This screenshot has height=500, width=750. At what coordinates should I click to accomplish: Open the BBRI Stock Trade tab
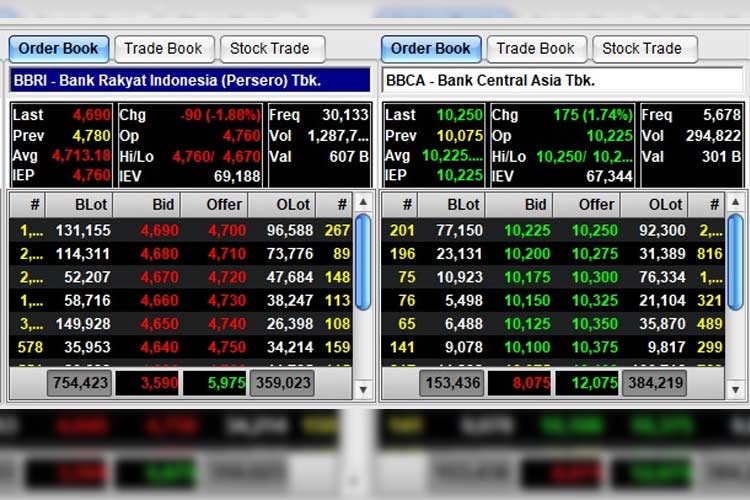(272, 49)
